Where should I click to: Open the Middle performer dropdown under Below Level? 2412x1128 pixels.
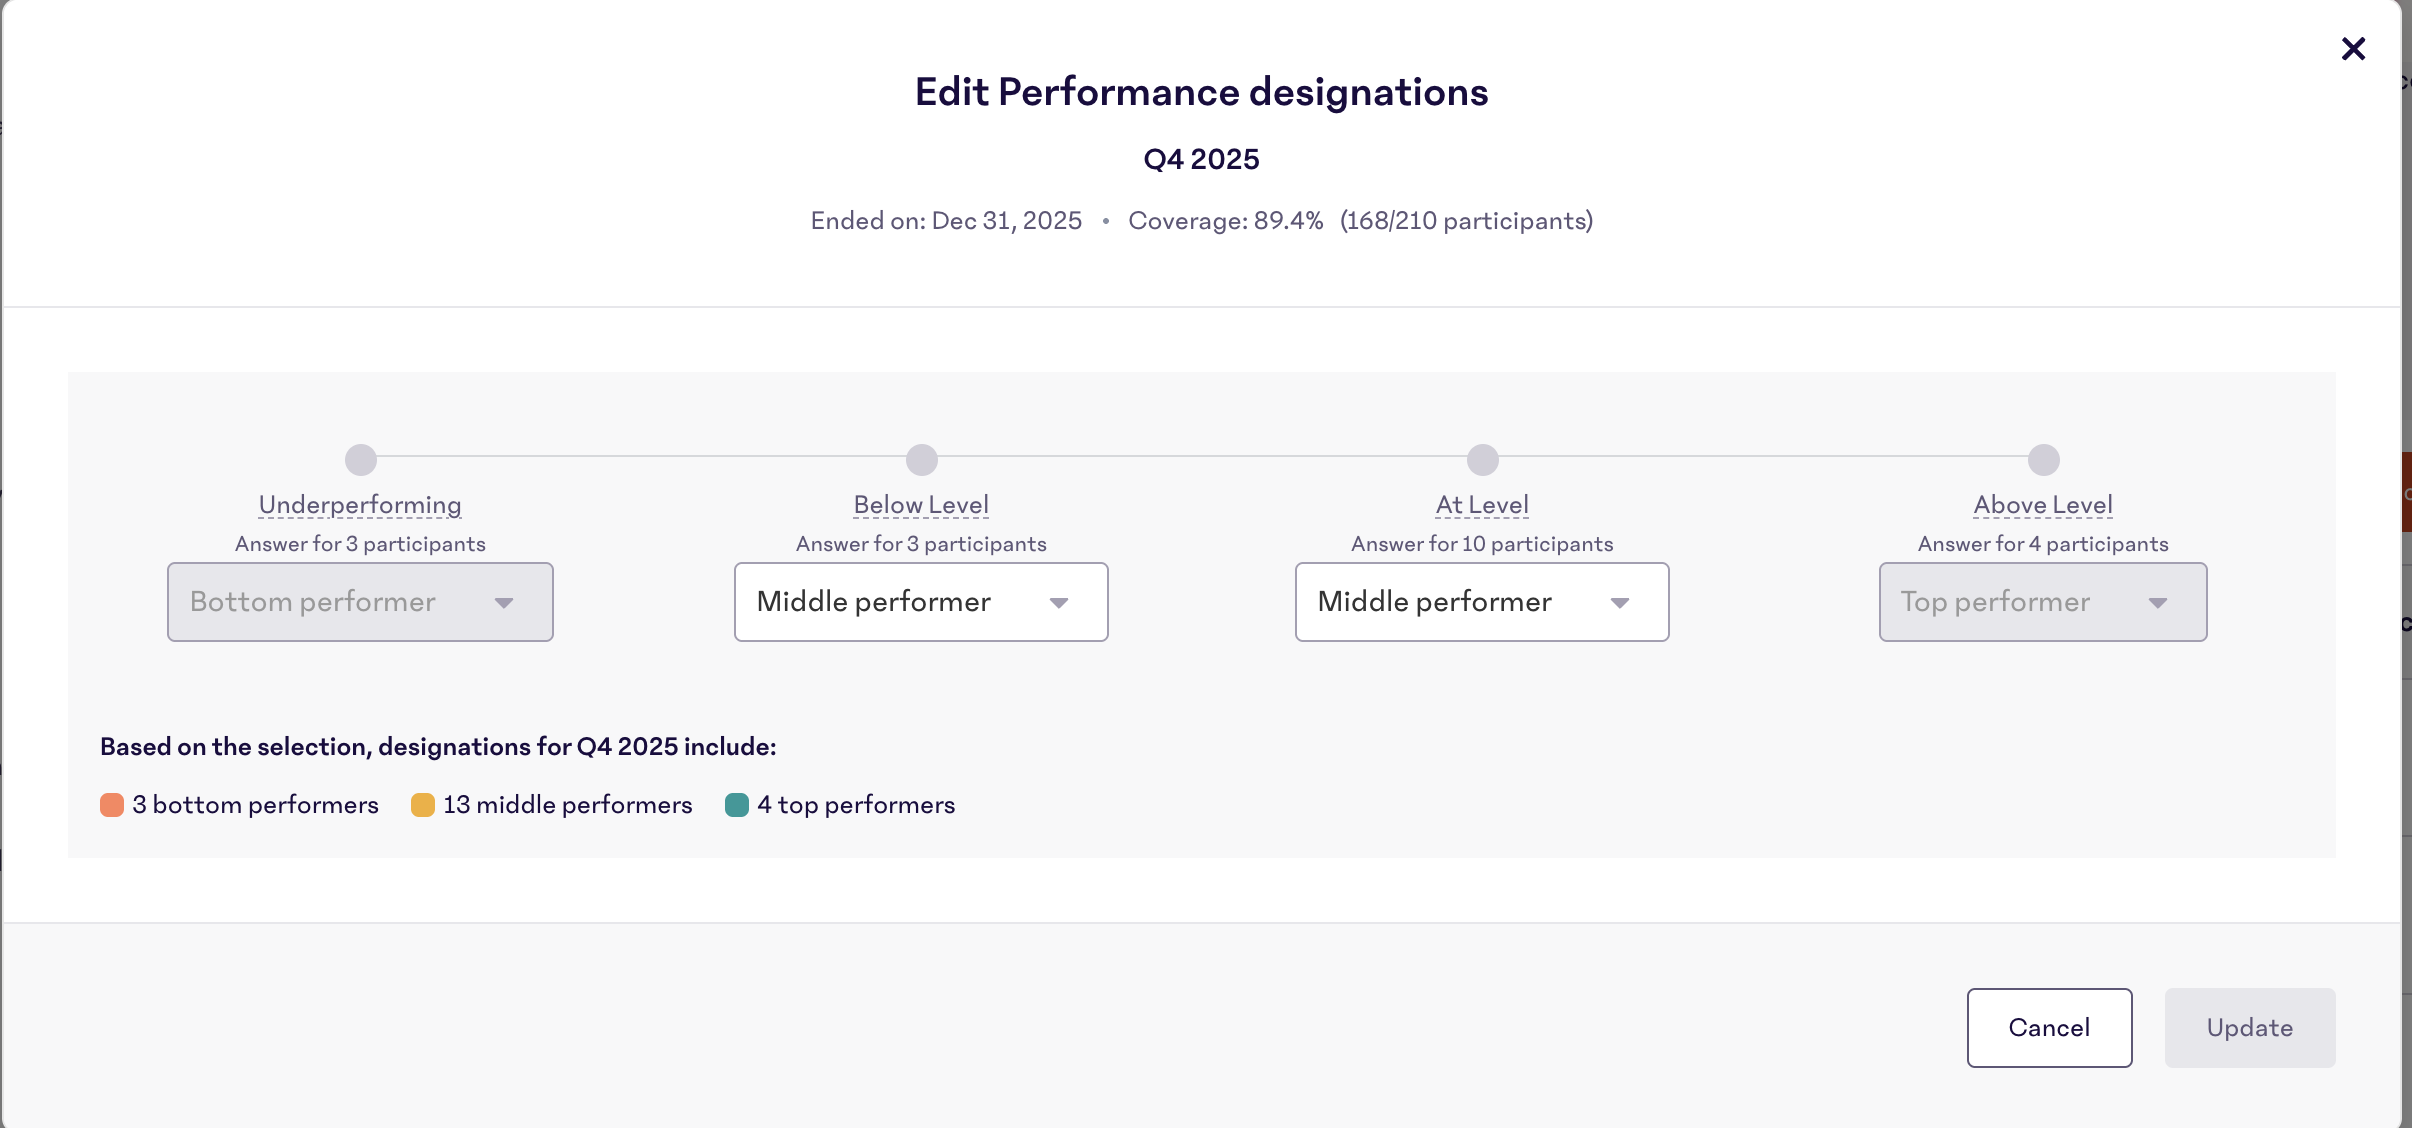[x=920, y=601]
